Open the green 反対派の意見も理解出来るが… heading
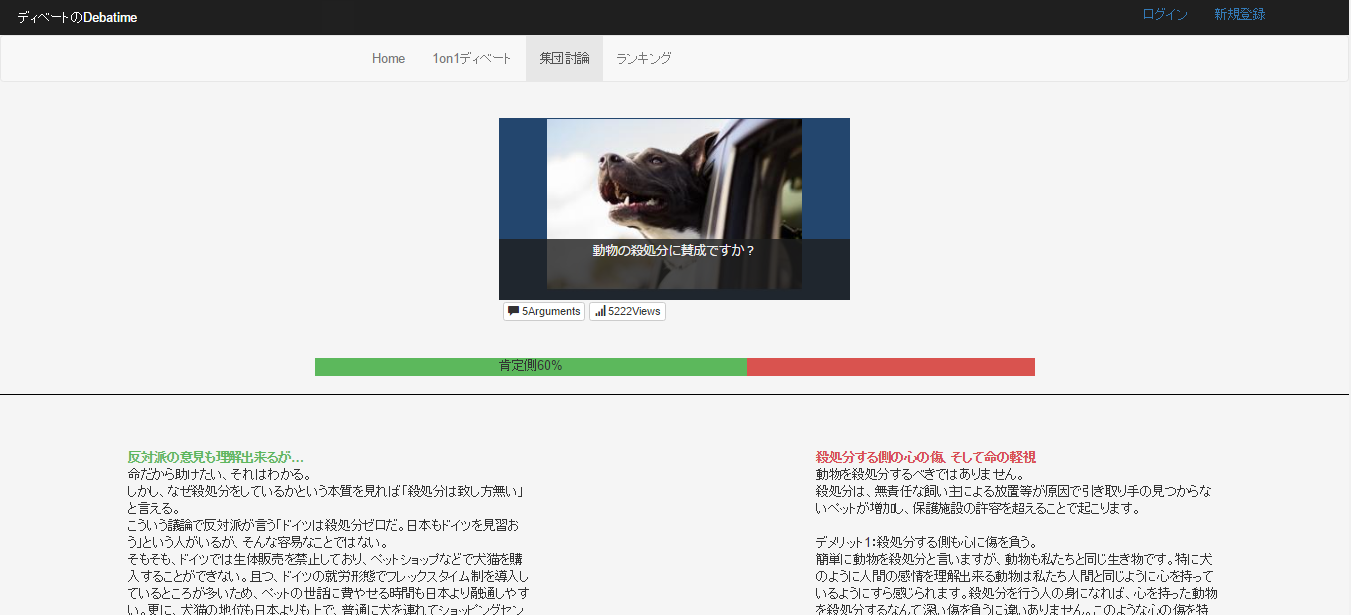The height and width of the screenshot is (615, 1351). (x=215, y=457)
